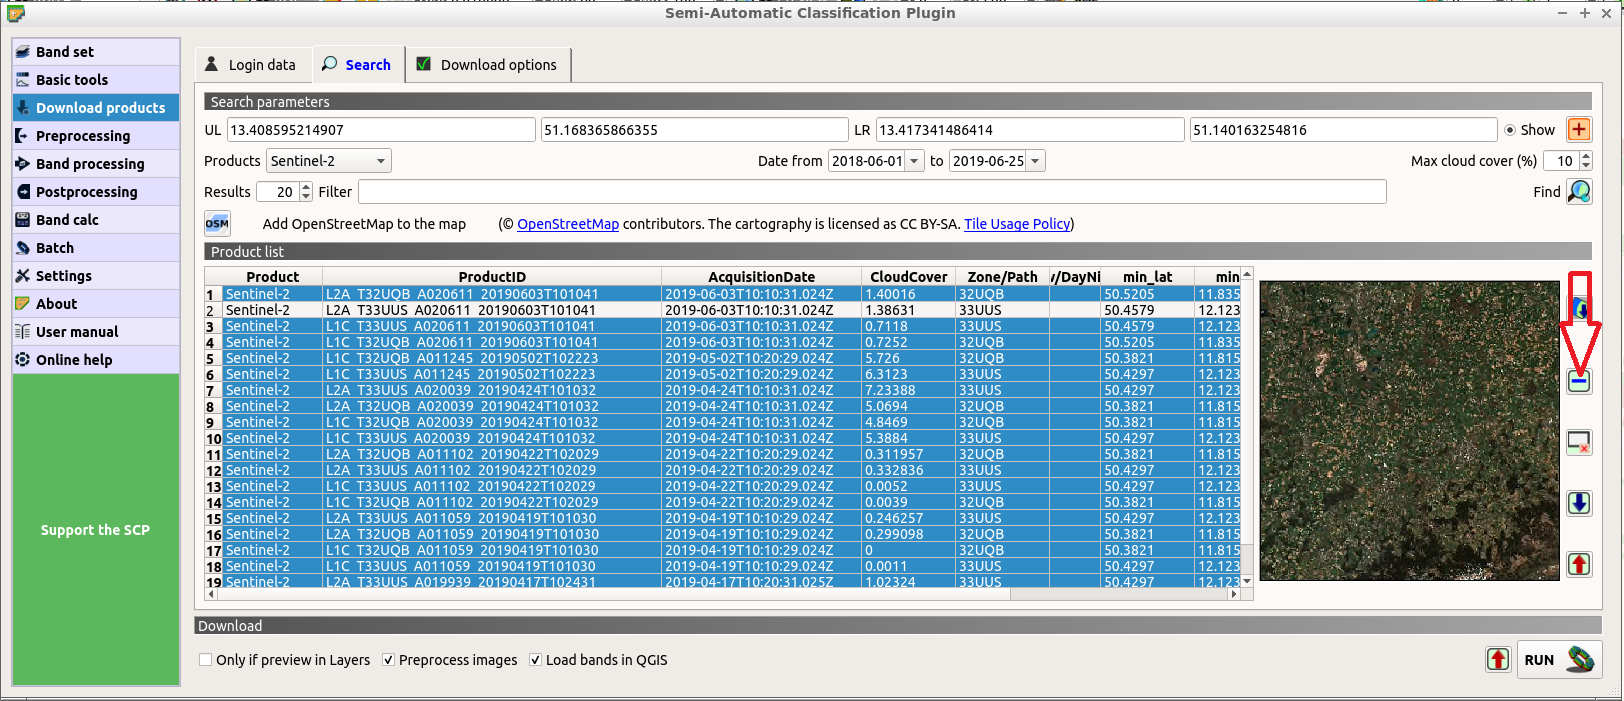
Task: Expand the date 'to' 2019-06-25 picker
Action: coord(1035,161)
